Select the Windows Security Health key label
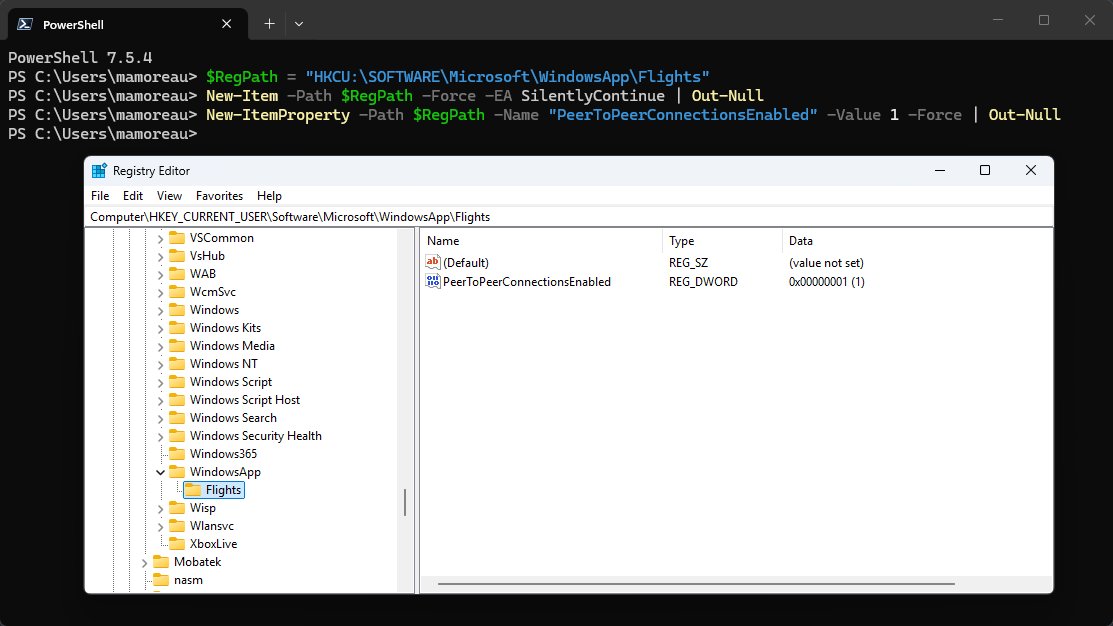1113x626 pixels. coord(256,436)
